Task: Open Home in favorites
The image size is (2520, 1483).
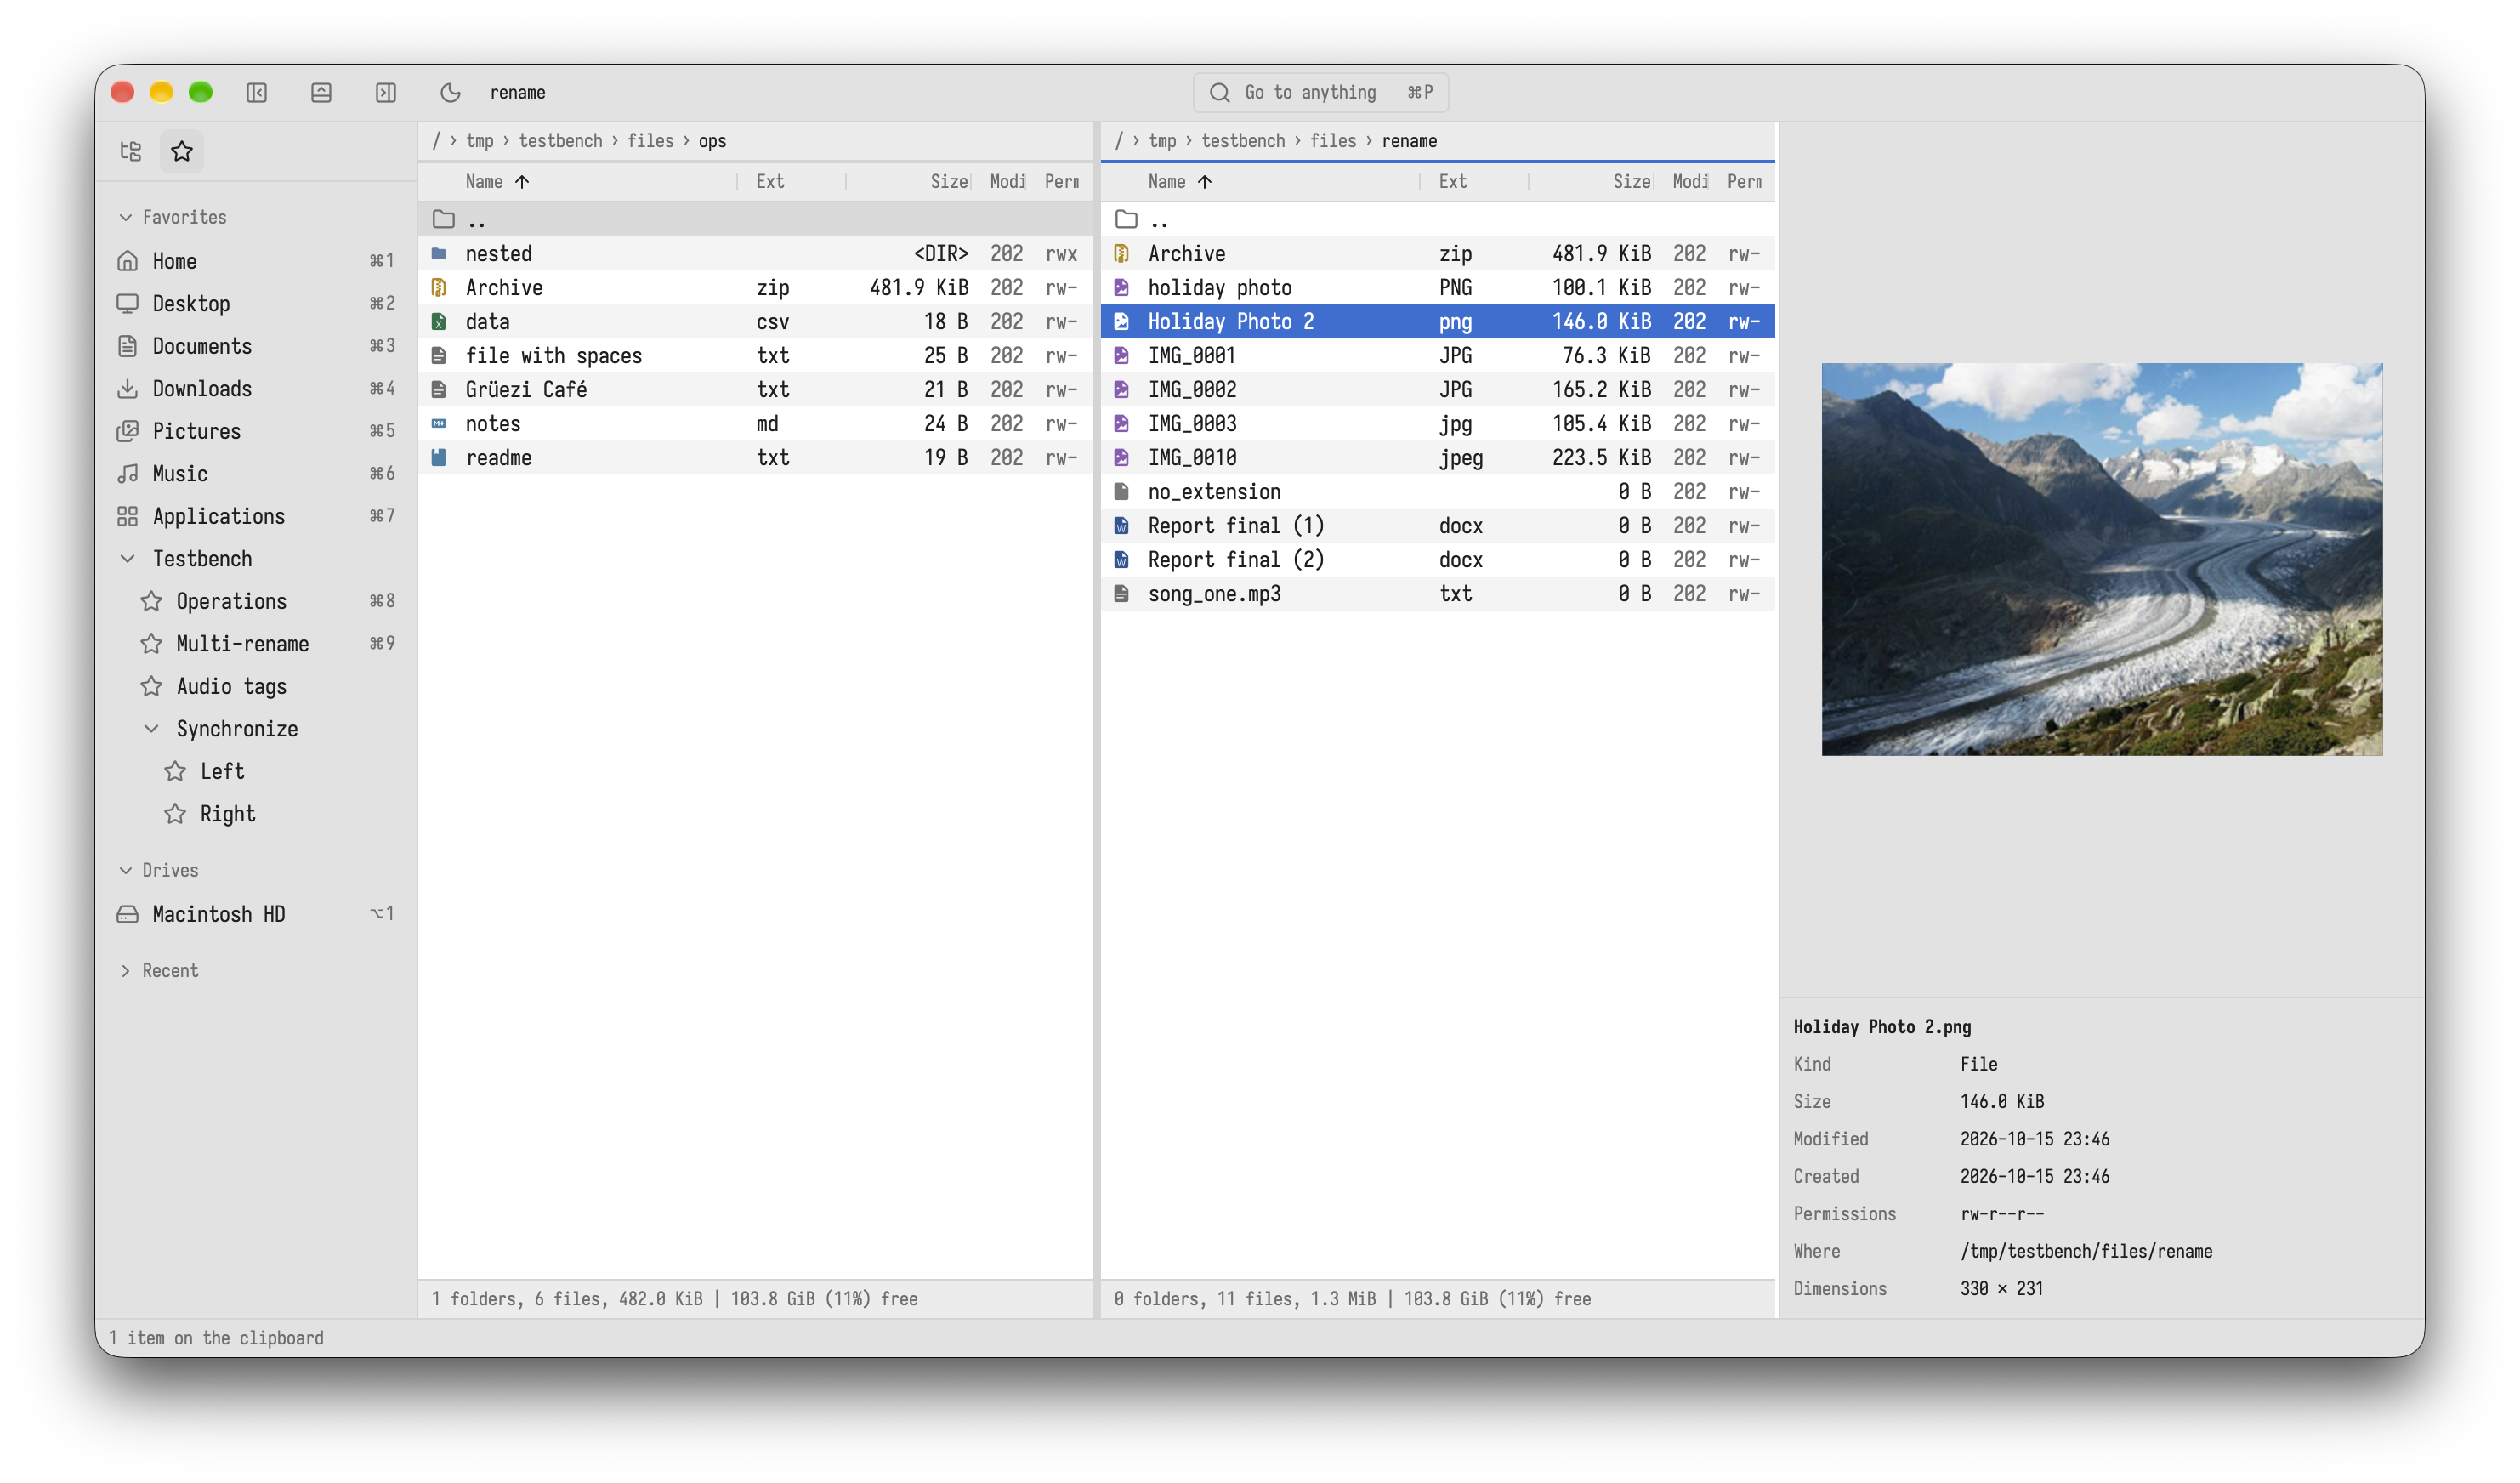Action: (257, 261)
